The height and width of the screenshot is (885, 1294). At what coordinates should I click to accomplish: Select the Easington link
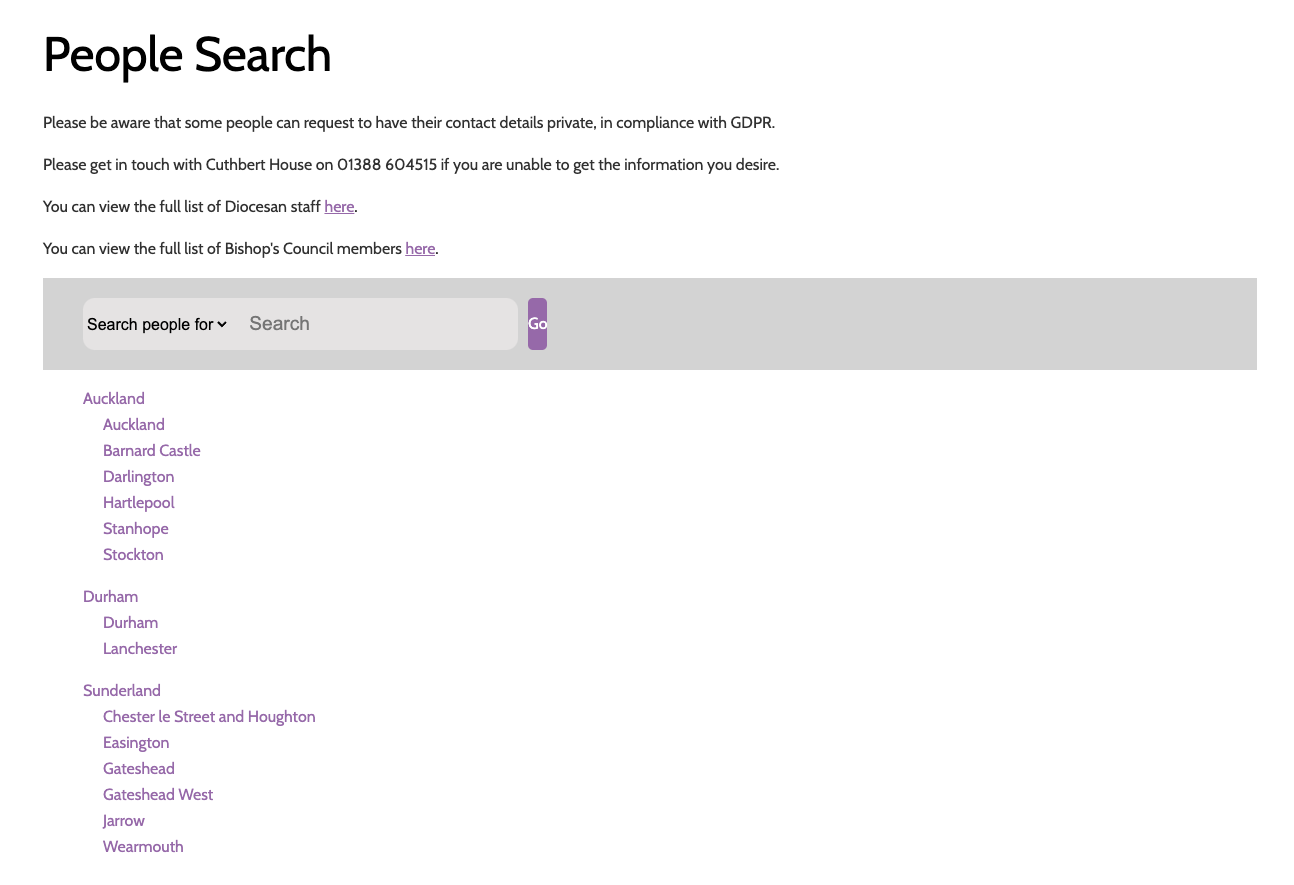[136, 743]
